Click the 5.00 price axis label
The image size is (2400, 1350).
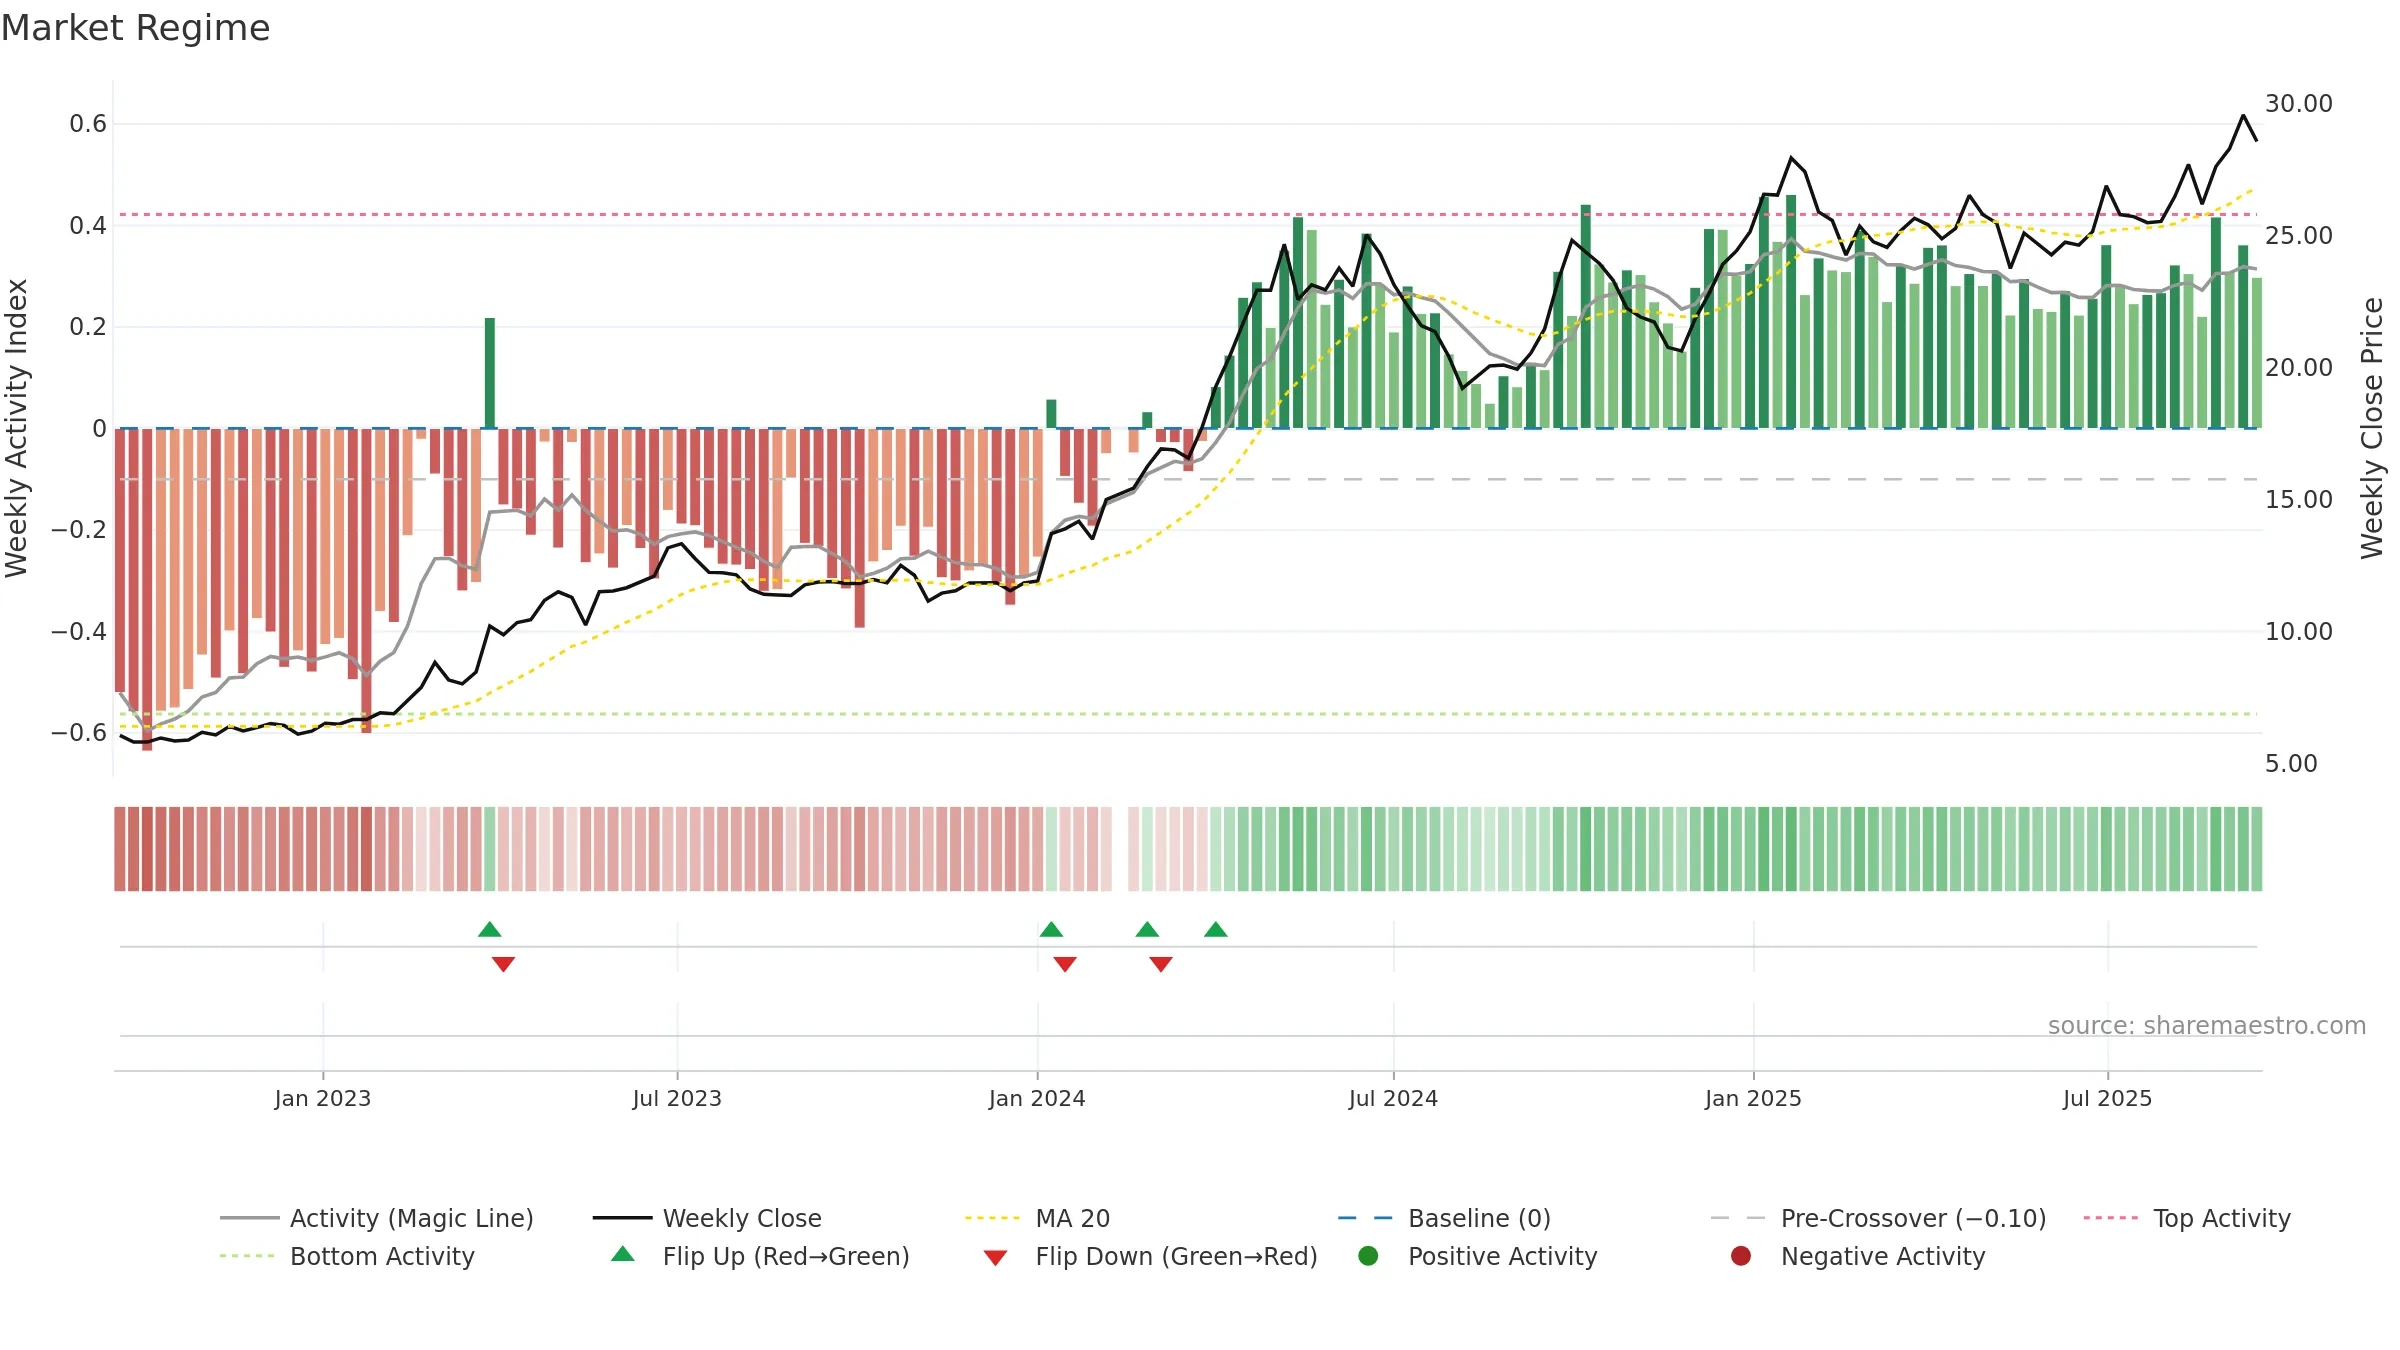point(2291,763)
